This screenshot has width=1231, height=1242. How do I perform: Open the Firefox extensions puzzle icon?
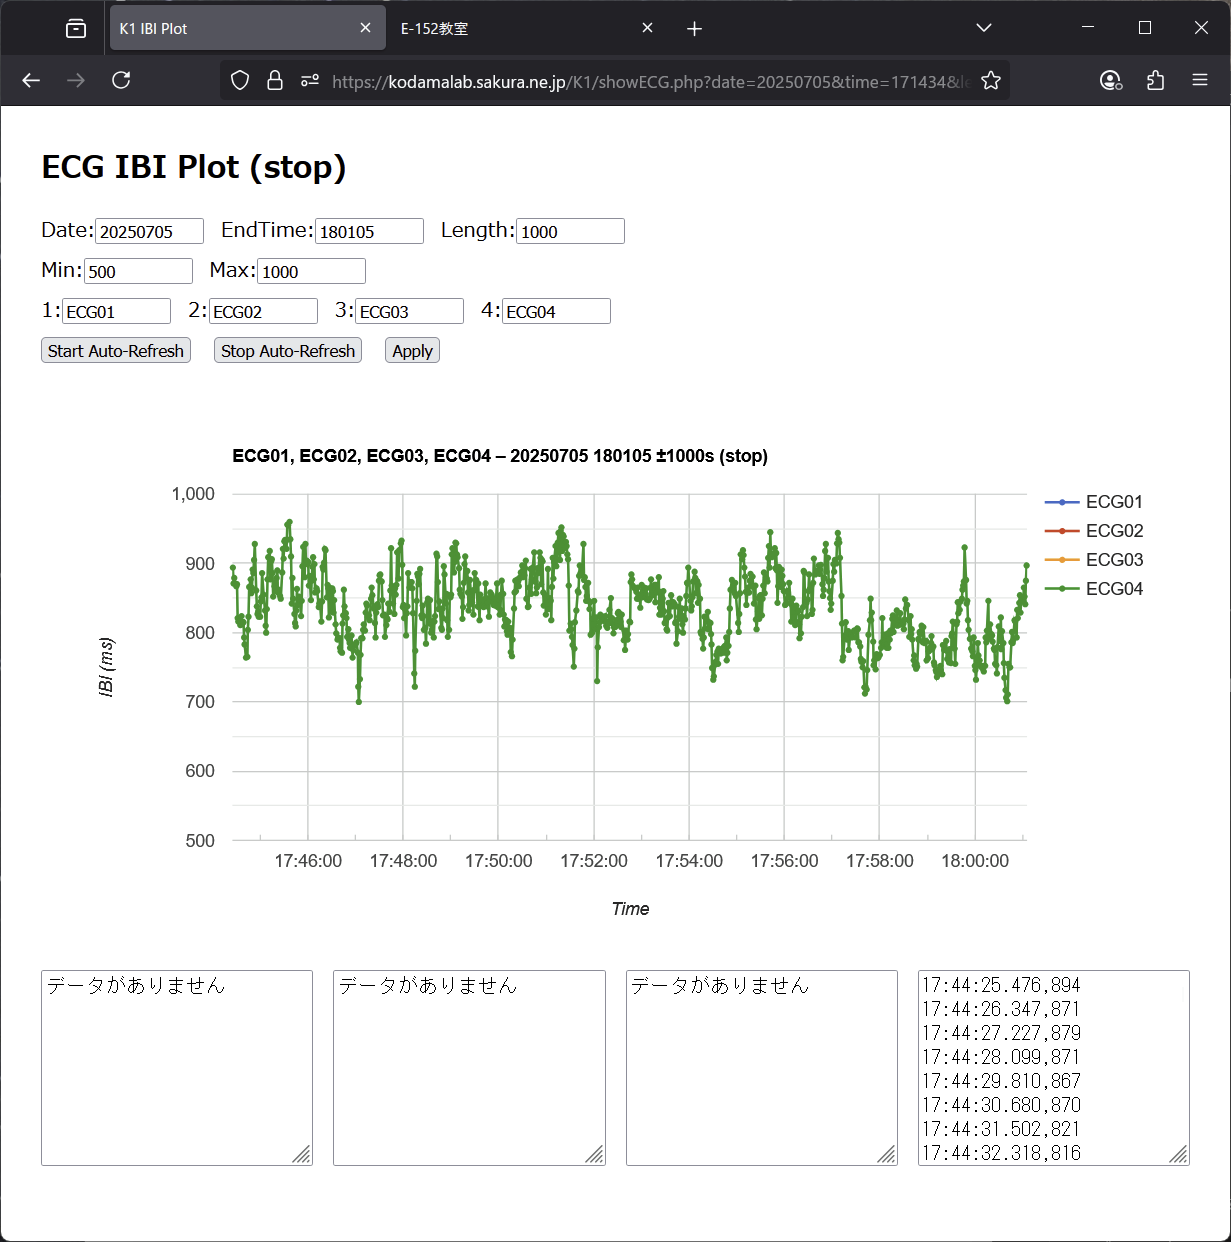pos(1155,80)
